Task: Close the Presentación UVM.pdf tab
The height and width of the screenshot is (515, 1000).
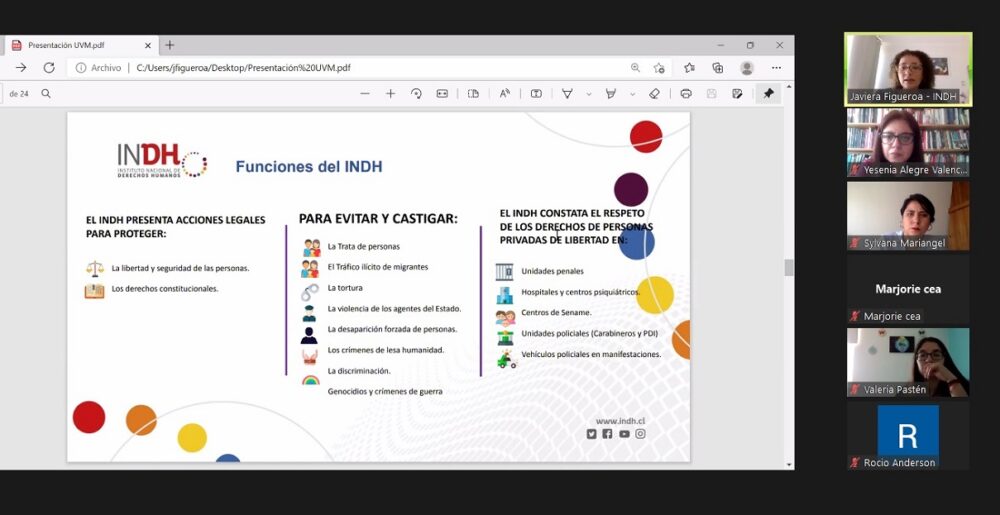Action: [148, 45]
